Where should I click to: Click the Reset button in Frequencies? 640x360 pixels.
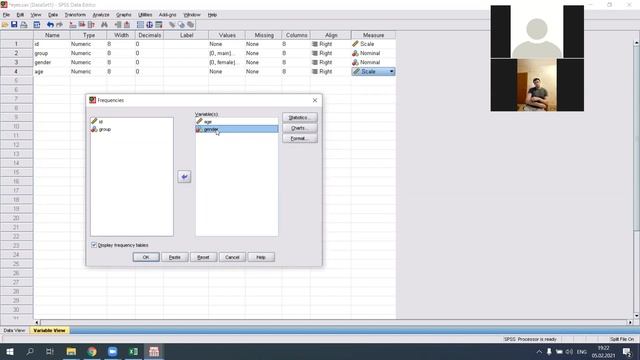coord(203,257)
